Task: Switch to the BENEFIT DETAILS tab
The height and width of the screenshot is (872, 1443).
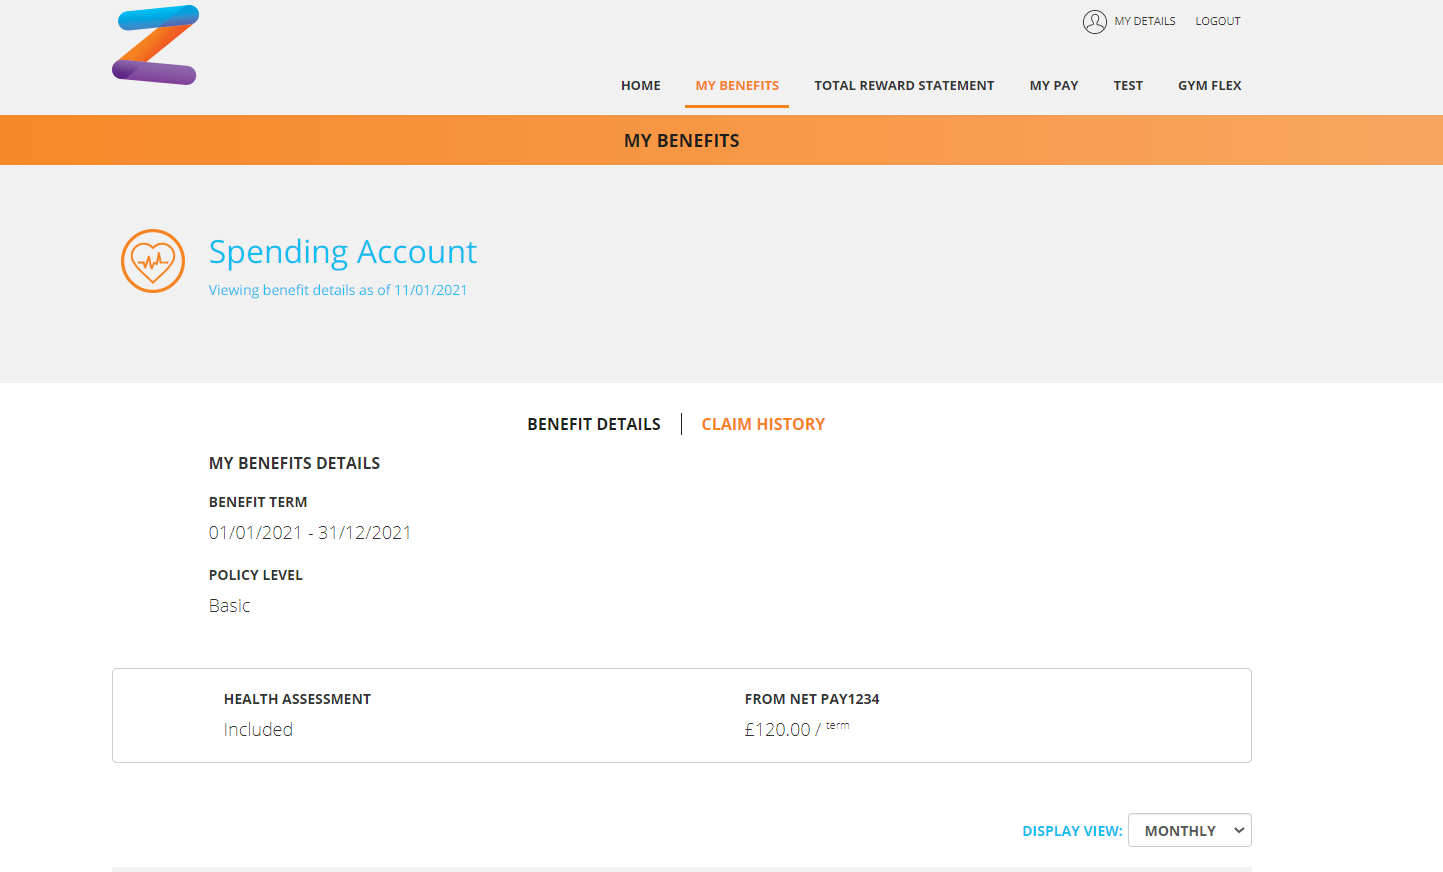Action: [x=594, y=424]
